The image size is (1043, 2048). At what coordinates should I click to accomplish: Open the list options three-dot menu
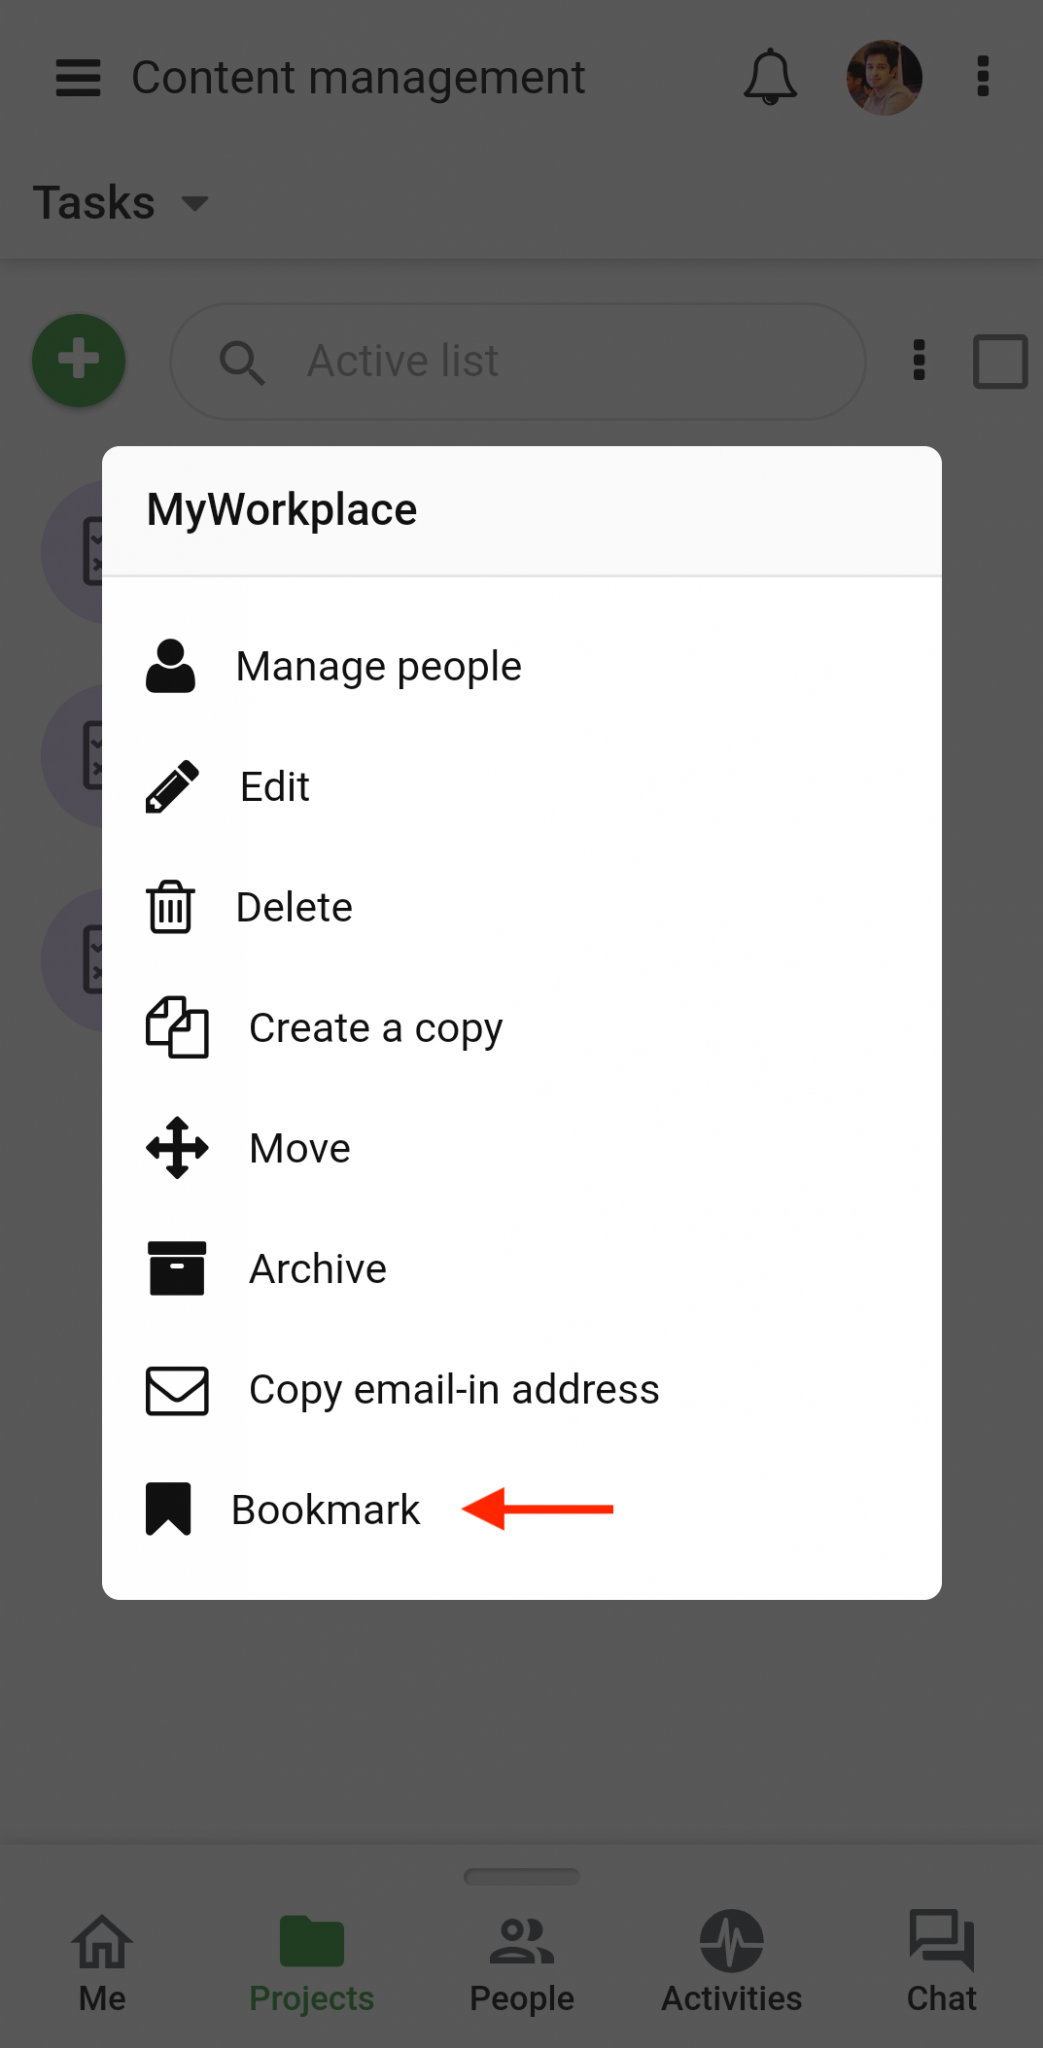[919, 361]
